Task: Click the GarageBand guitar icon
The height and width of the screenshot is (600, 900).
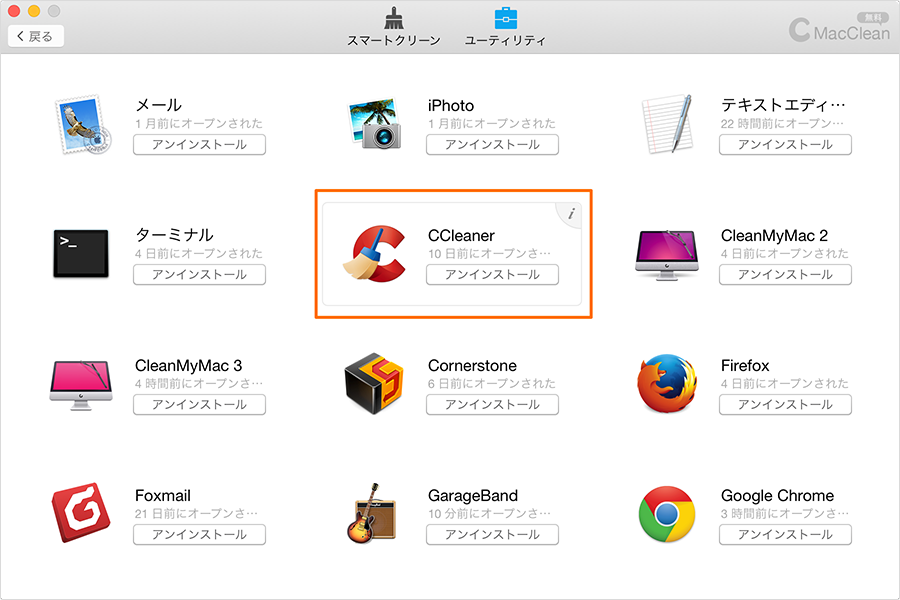Action: (372, 513)
